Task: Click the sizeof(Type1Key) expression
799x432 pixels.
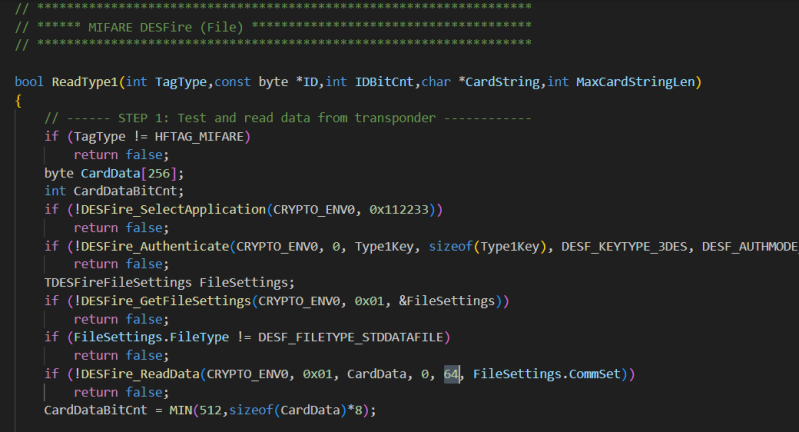Action: point(487,246)
